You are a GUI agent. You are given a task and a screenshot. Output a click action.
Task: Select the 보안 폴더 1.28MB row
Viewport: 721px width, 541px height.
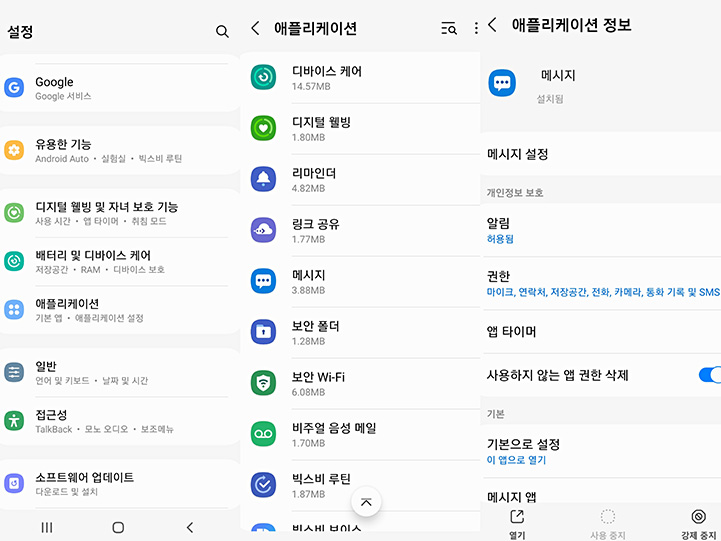[360, 332]
